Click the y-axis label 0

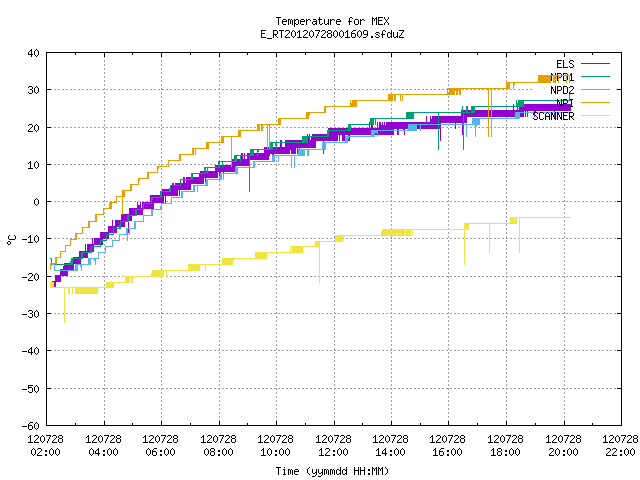coord(37,202)
